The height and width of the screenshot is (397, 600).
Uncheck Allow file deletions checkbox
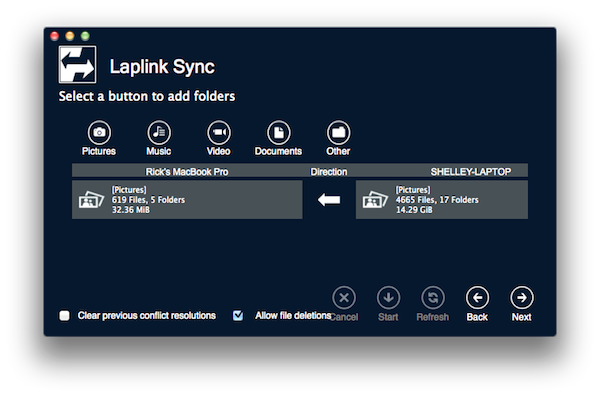point(238,315)
